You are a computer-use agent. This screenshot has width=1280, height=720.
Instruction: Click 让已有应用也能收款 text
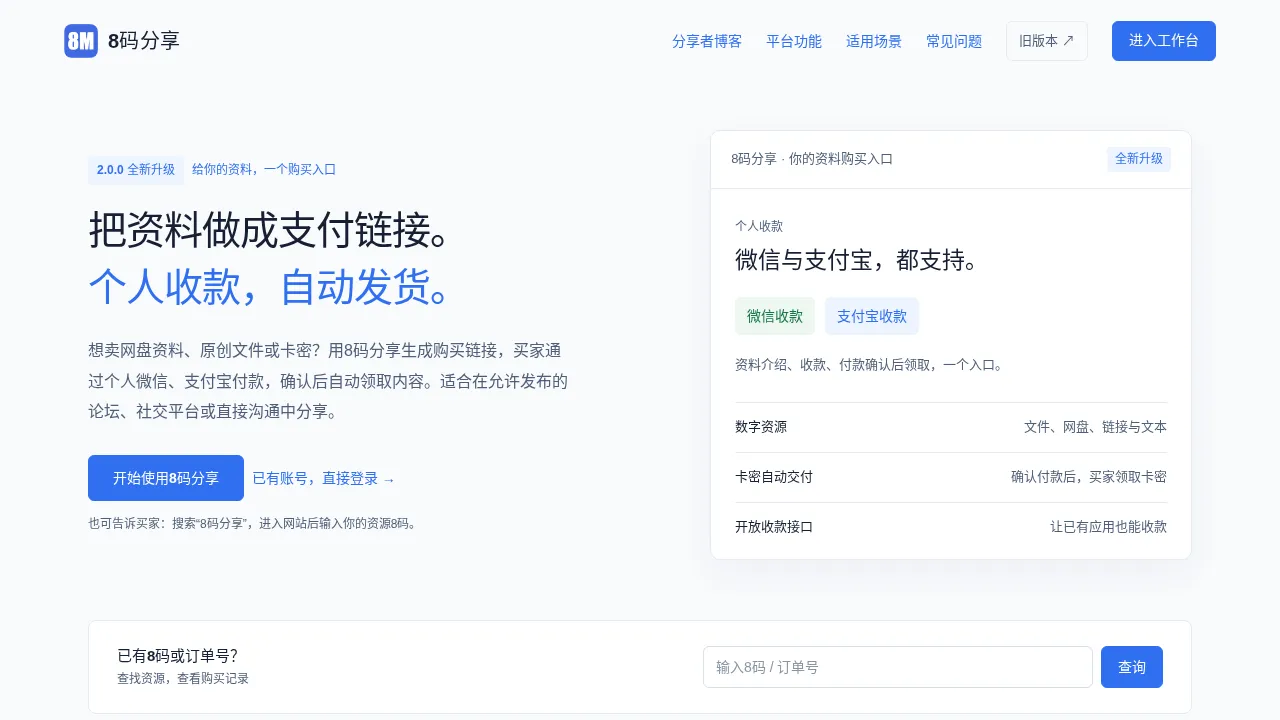pyautogui.click(x=1108, y=527)
